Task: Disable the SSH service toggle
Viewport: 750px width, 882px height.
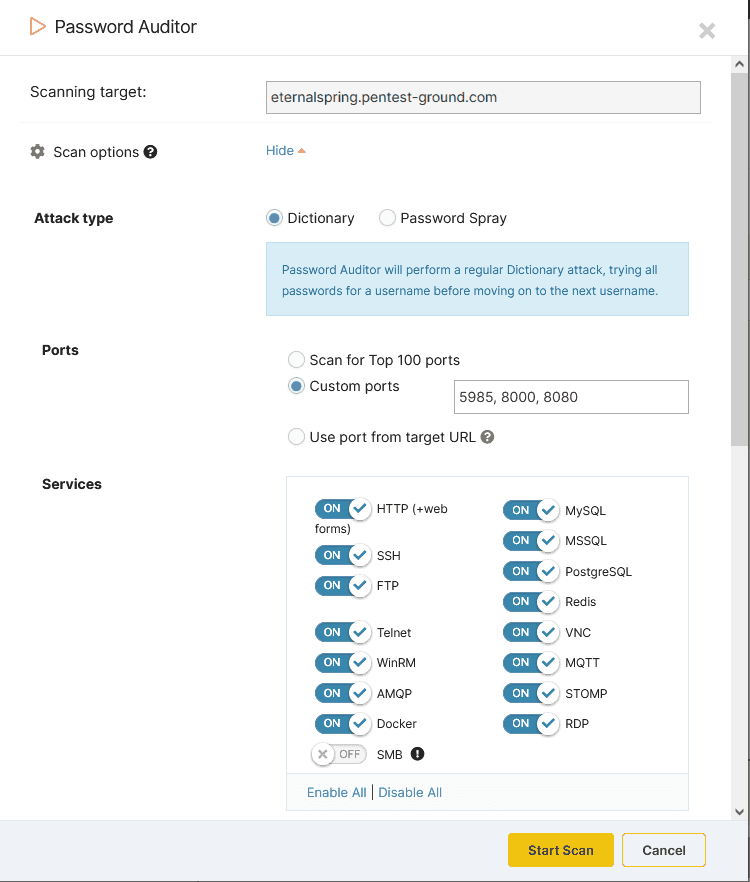Action: pos(343,555)
